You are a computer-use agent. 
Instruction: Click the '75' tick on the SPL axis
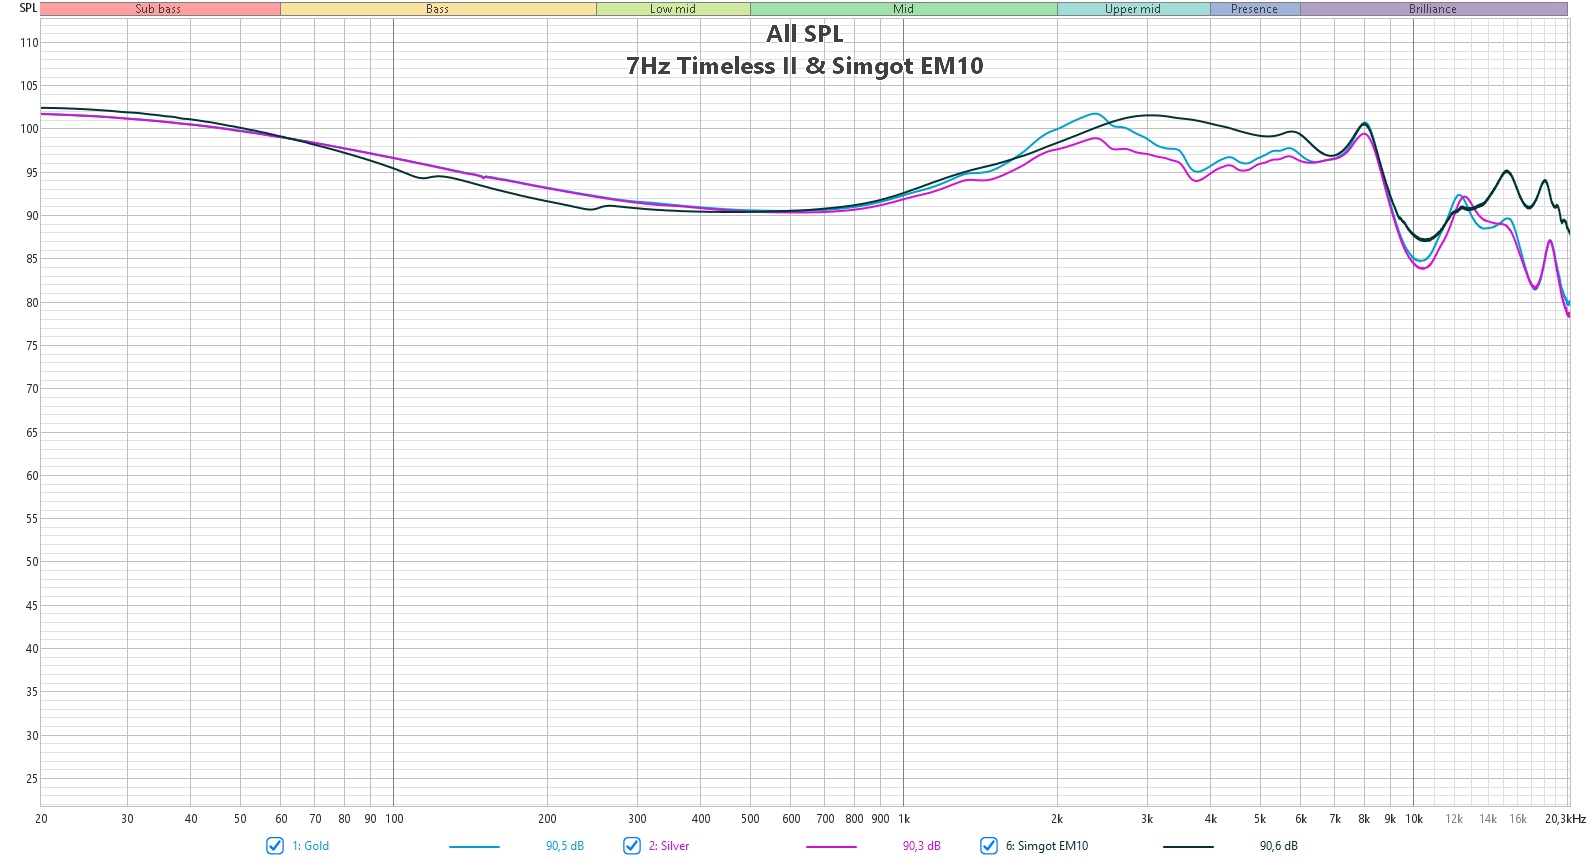32,346
